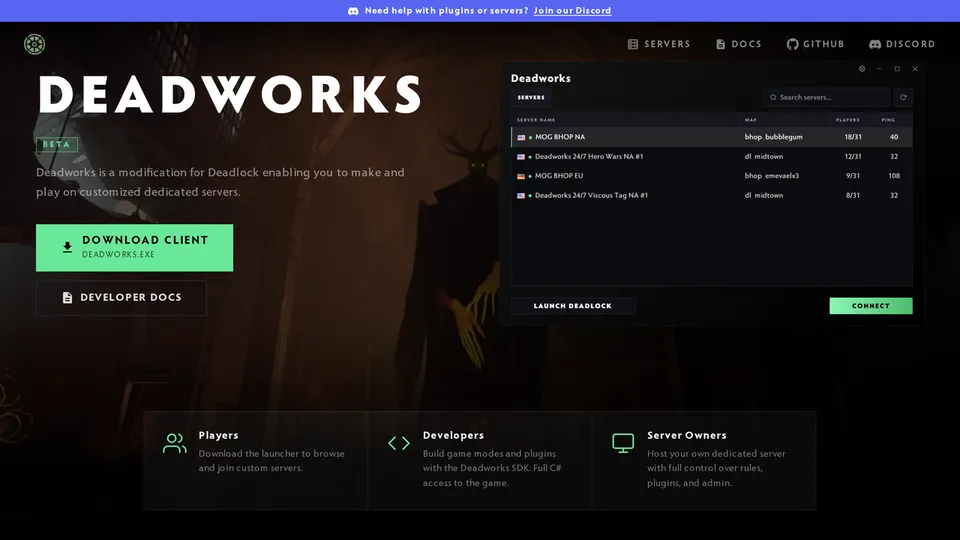Click the server list icon in Servers nav

pyautogui.click(x=633, y=44)
